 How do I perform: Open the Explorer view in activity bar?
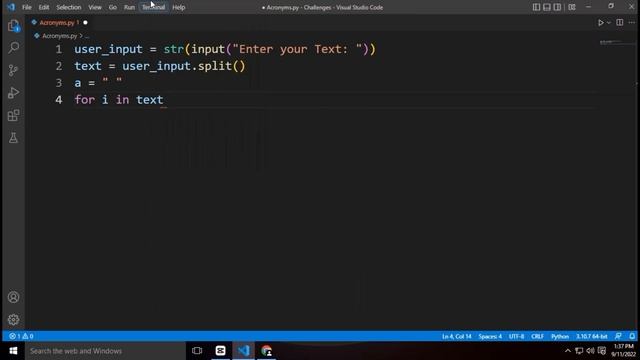13,26
